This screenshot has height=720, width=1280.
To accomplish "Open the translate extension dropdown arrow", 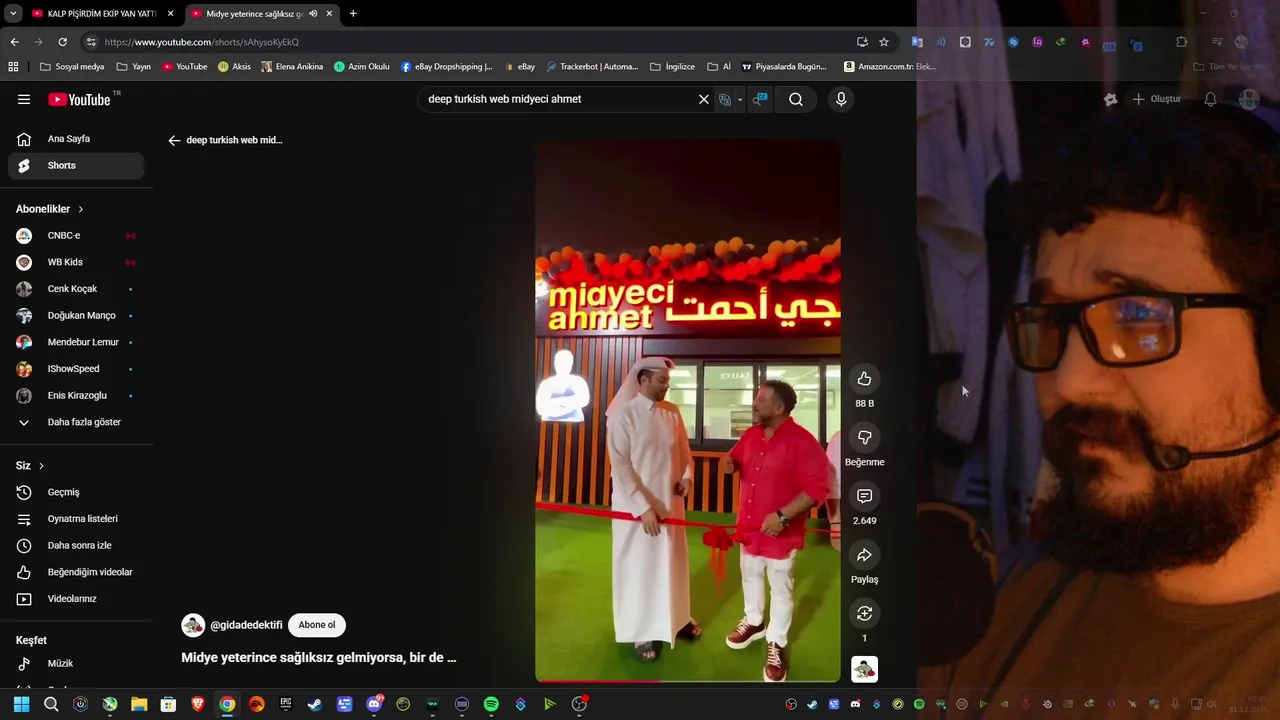I will click(x=740, y=100).
